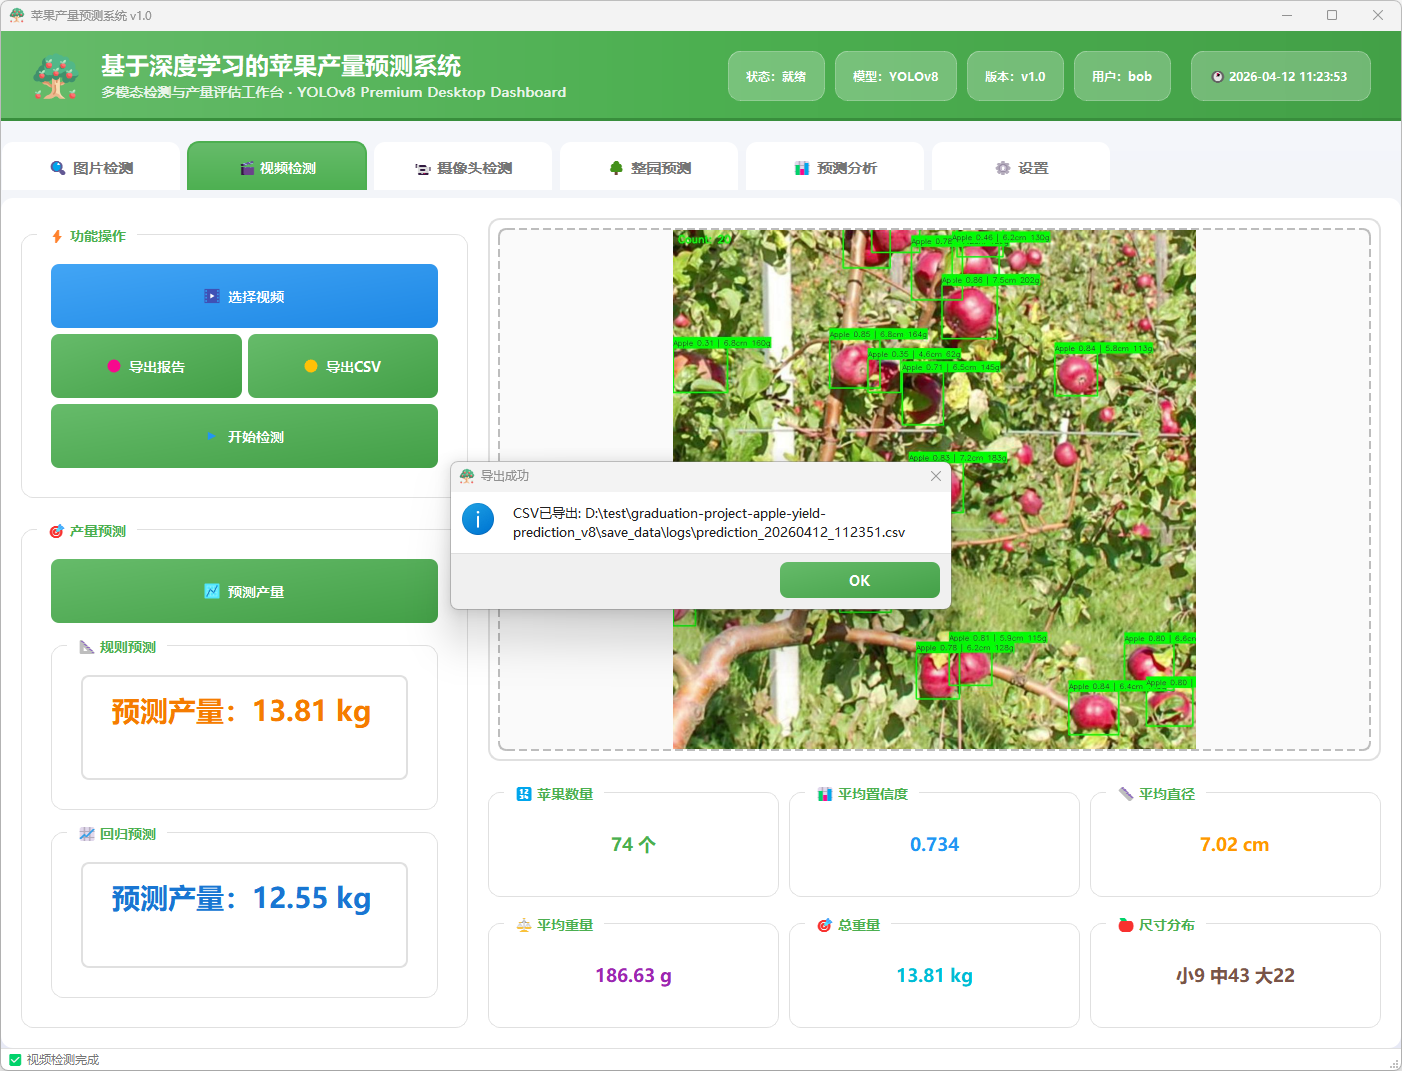
Task: Switch to the 图片检测 tab
Action: [x=92, y=168]
